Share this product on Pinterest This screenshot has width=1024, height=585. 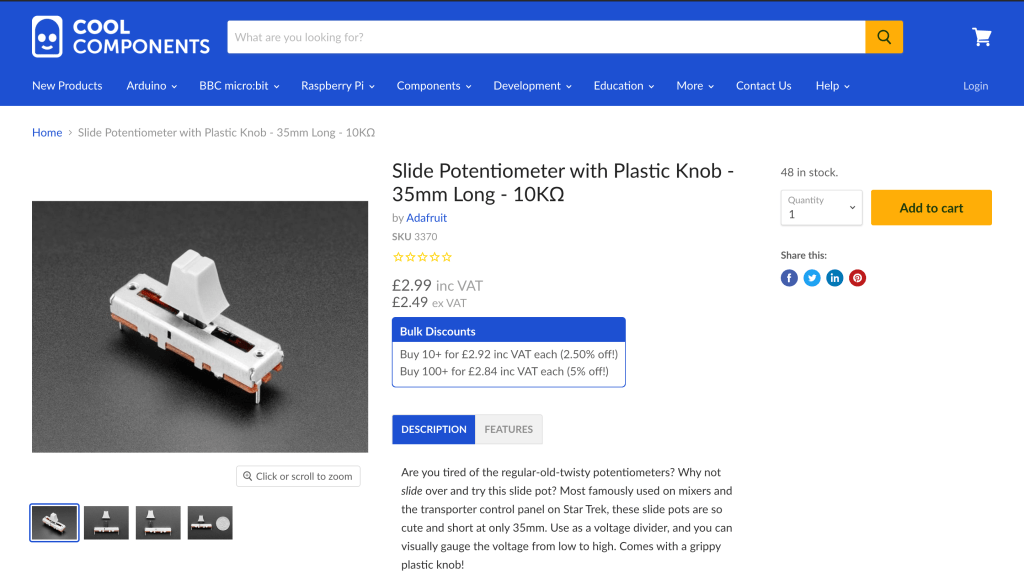[x=857, y=278]
